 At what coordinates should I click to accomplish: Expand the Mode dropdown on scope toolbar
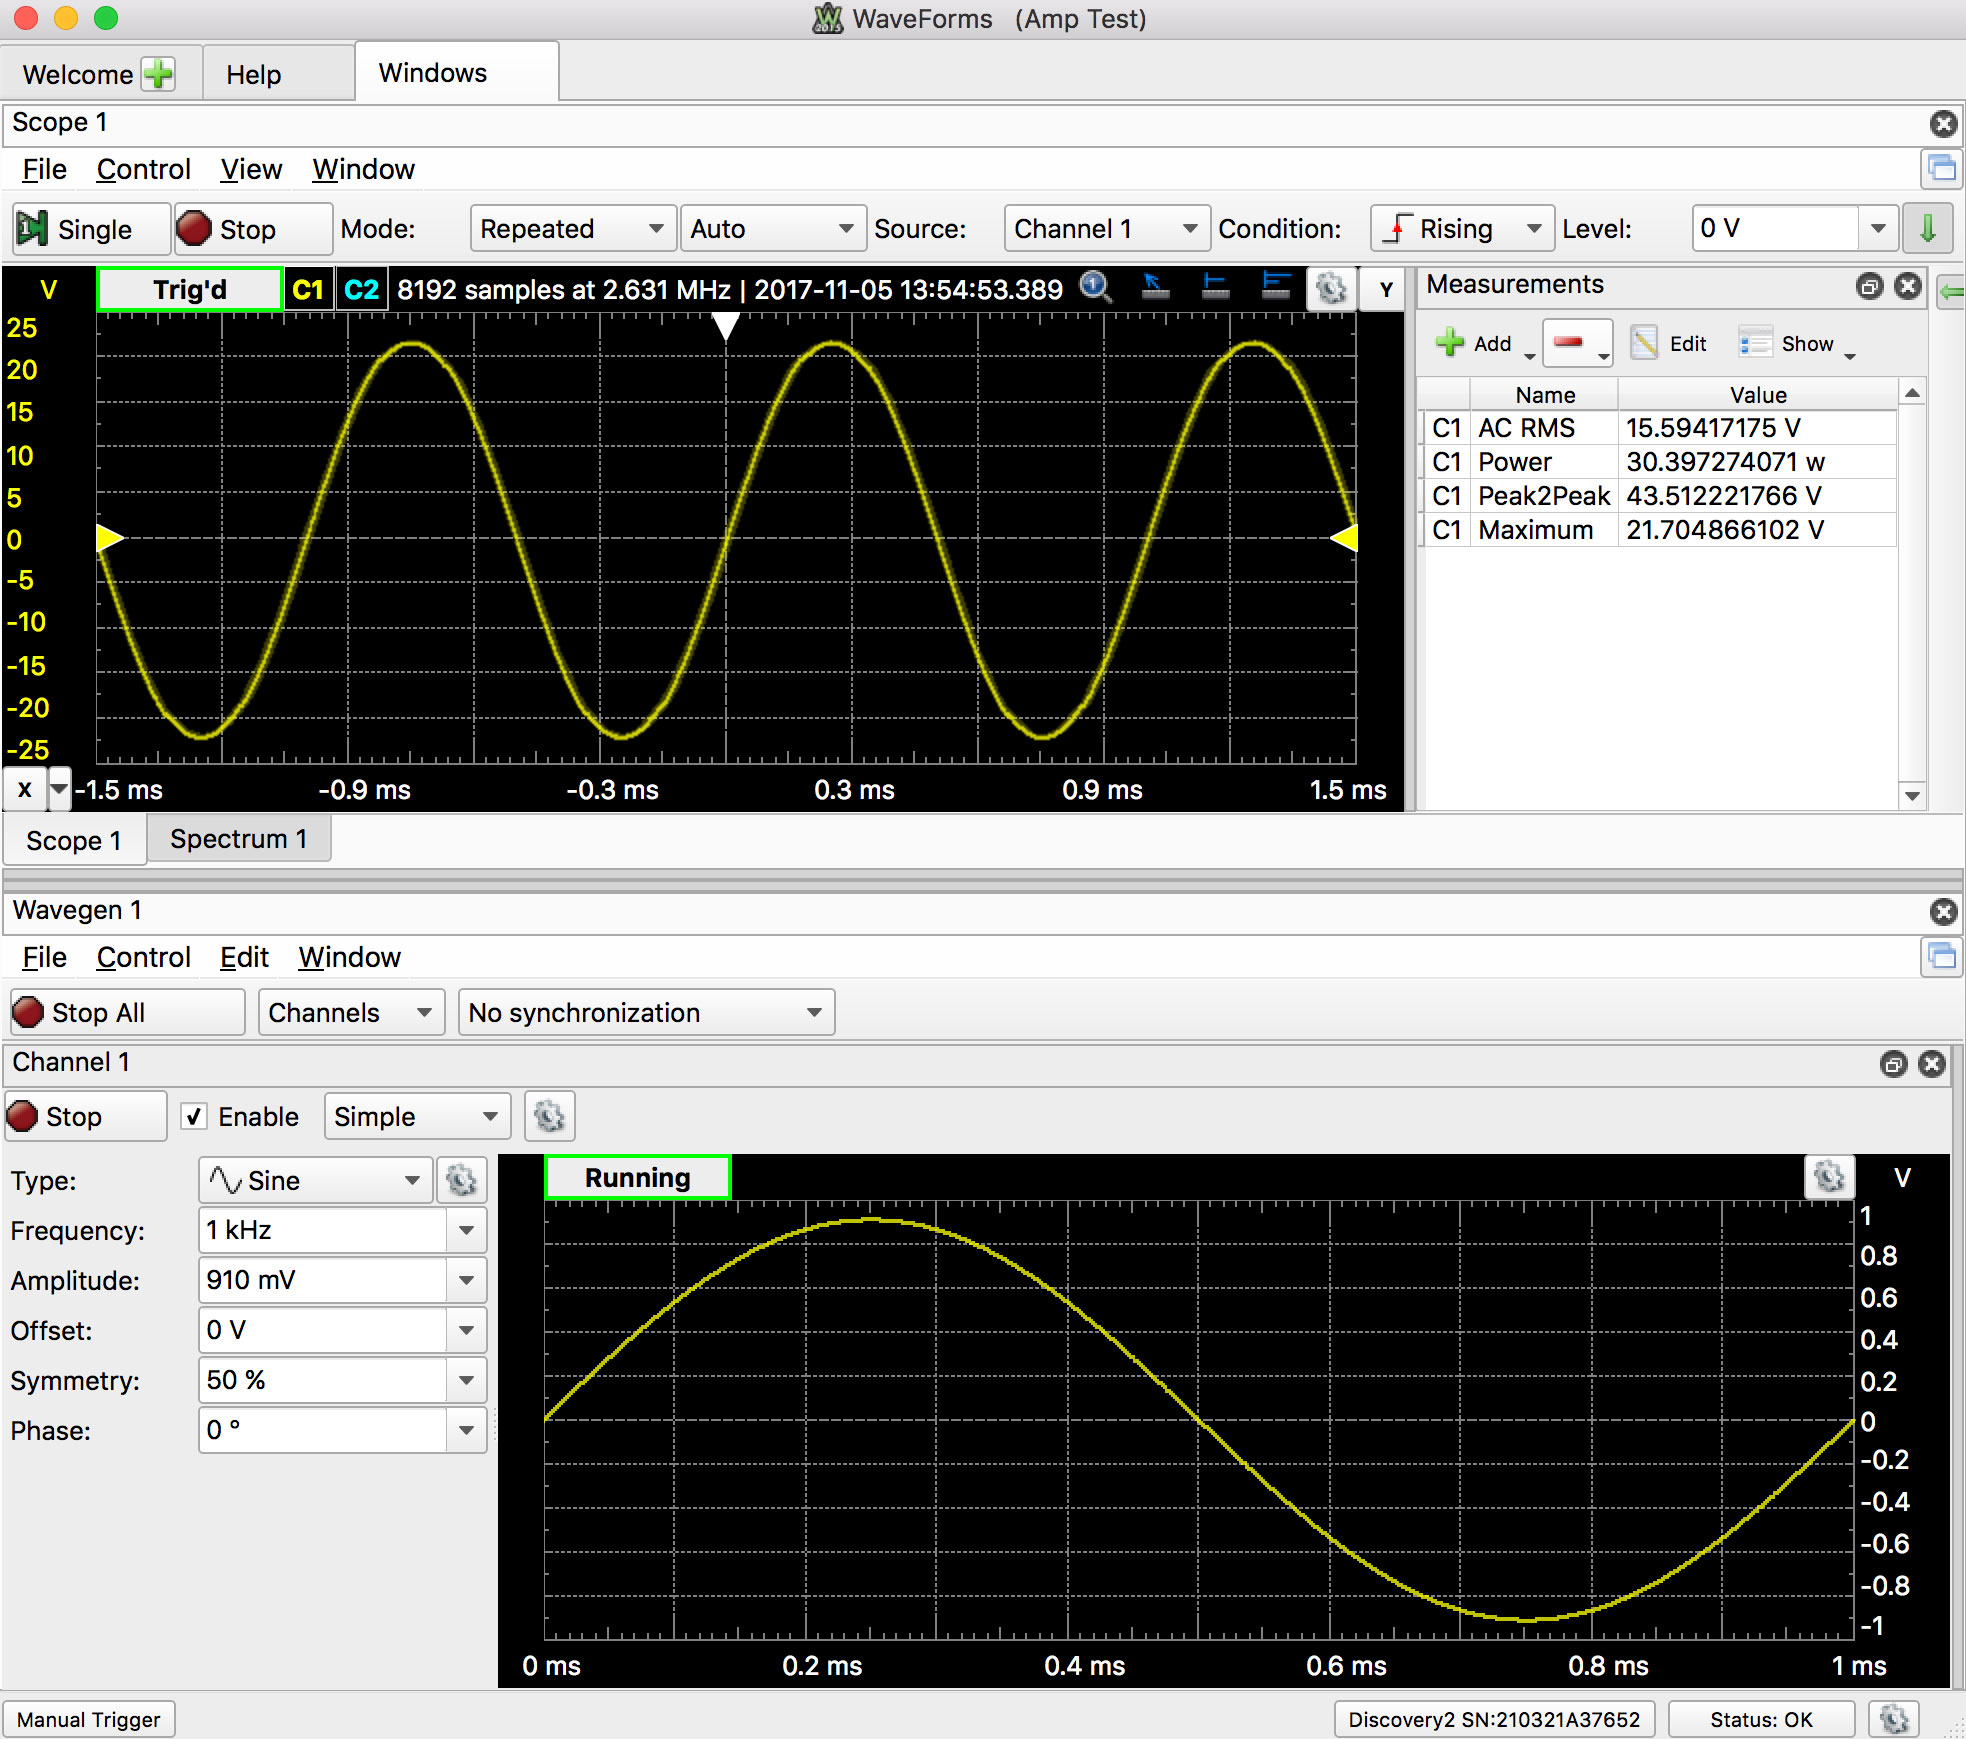coord(561,227)
